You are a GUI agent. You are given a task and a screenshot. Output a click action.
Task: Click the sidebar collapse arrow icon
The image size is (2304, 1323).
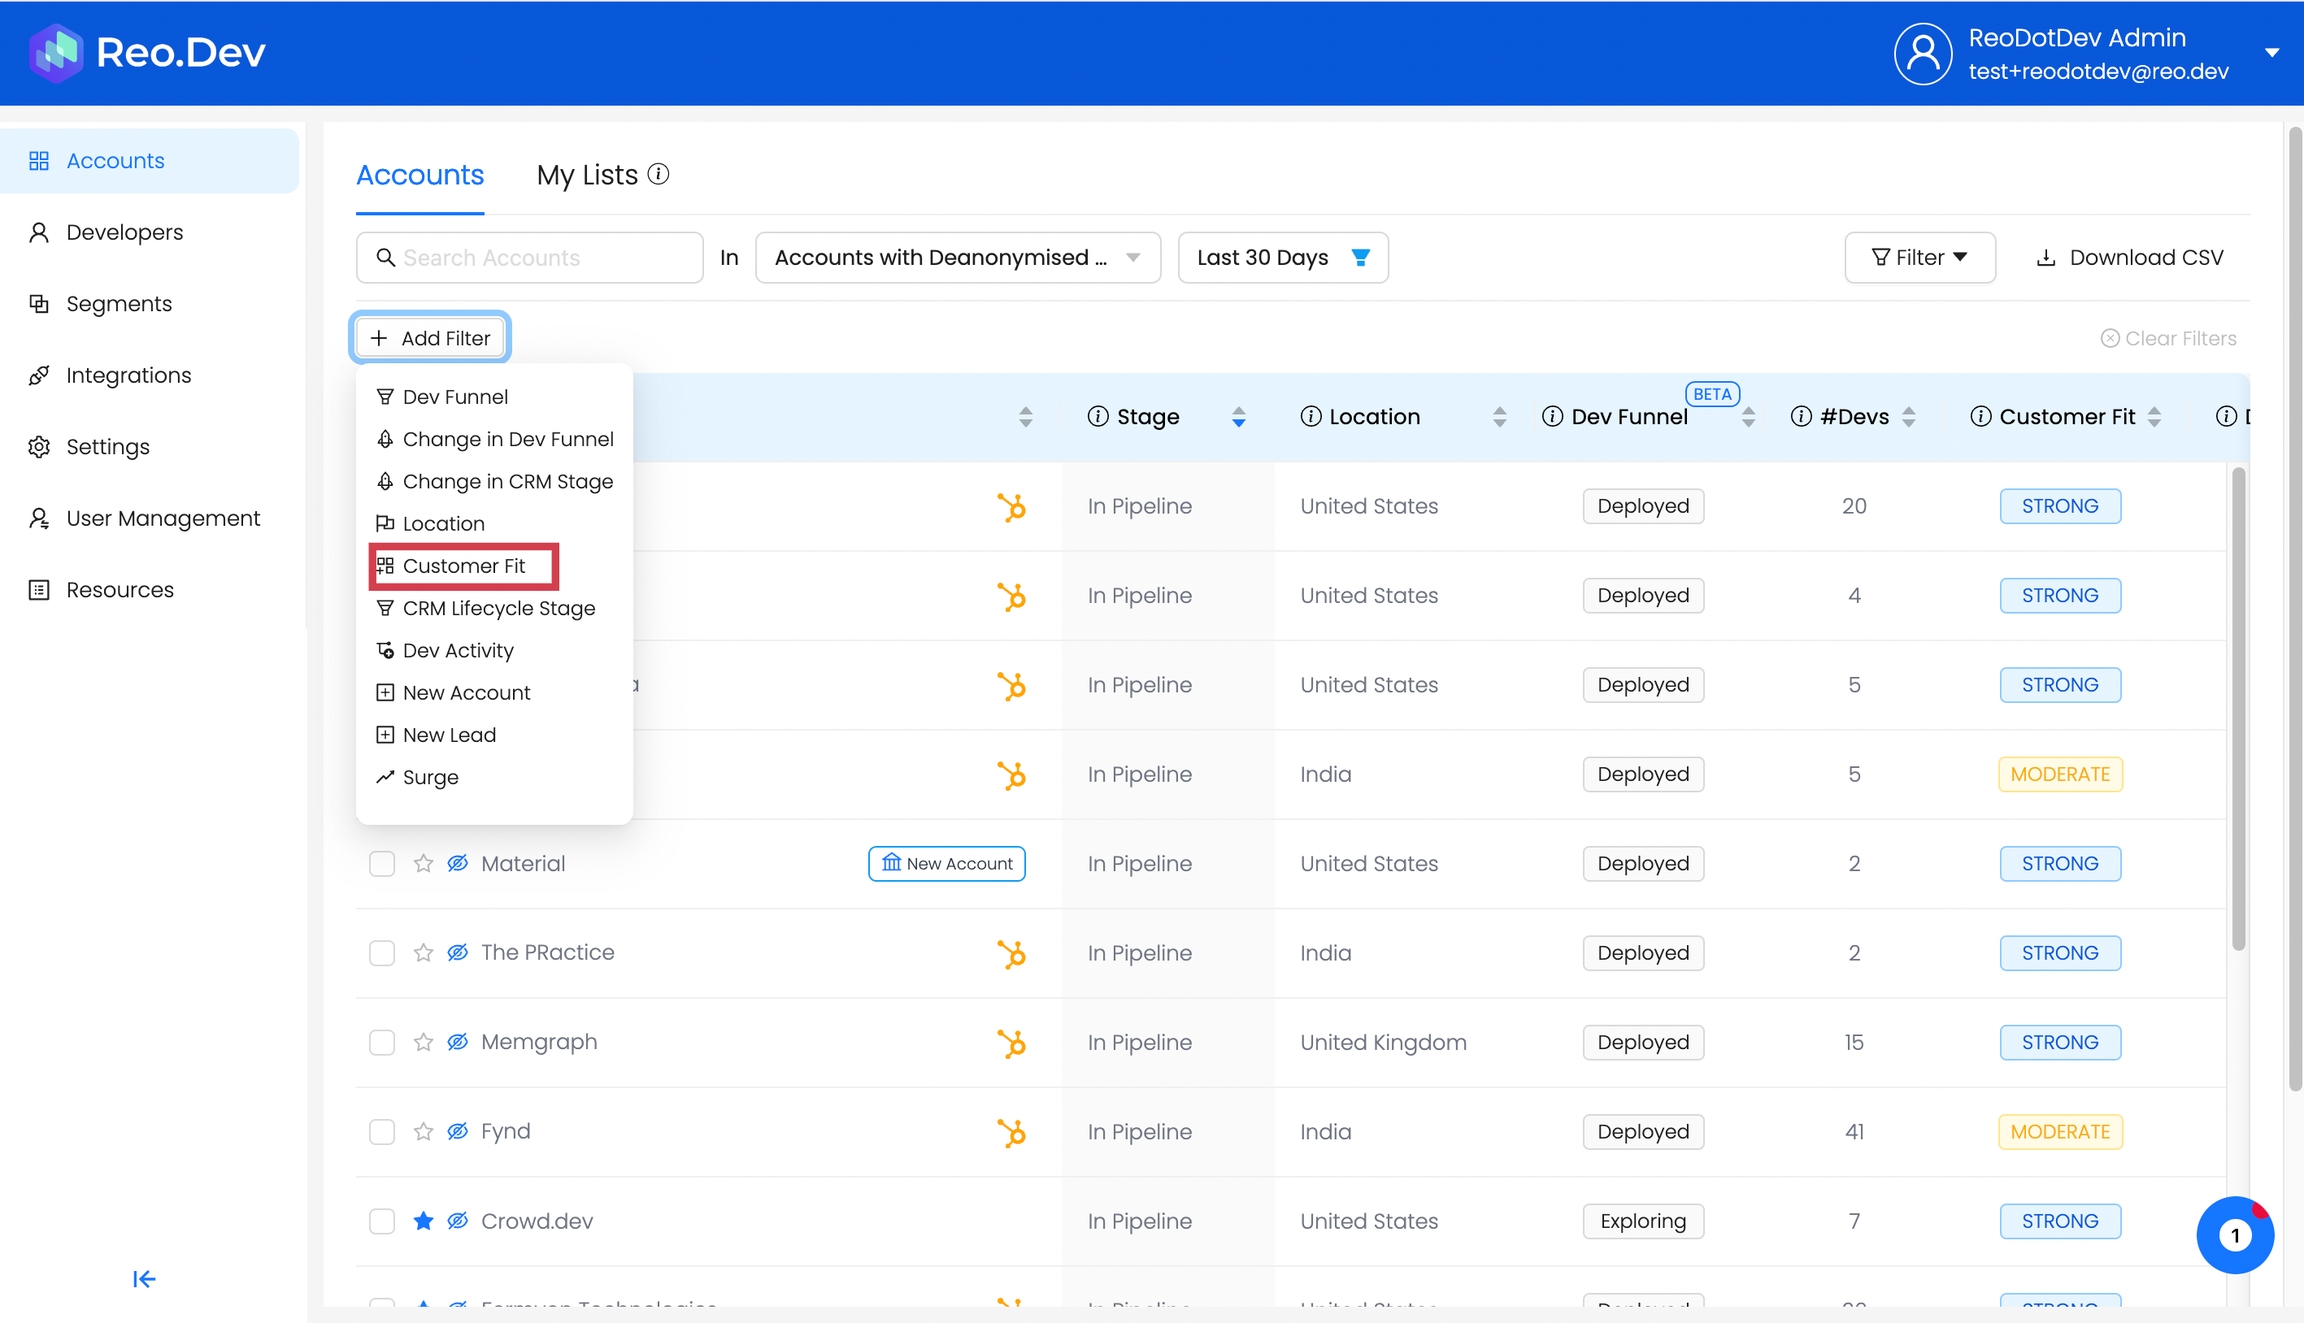pyautogui.click(x=144, y=1279)
